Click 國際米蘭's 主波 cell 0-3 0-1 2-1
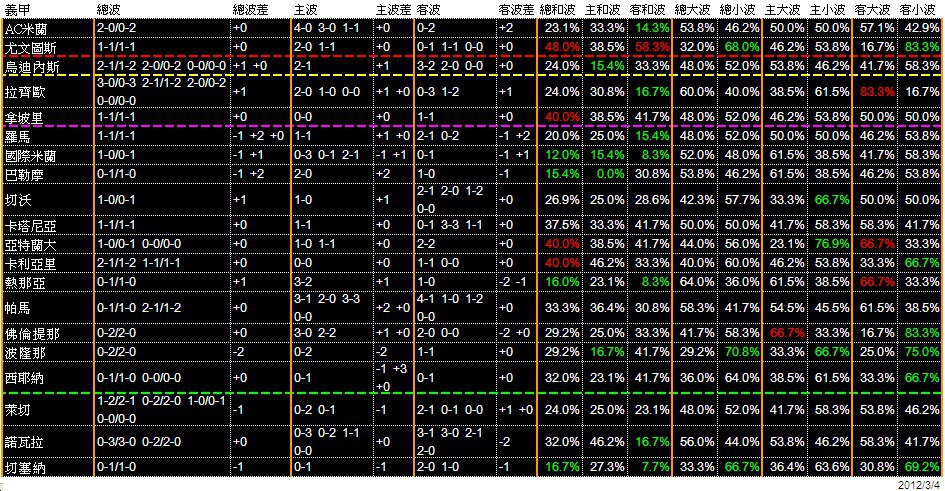945x491 pixels. [326, 155]
